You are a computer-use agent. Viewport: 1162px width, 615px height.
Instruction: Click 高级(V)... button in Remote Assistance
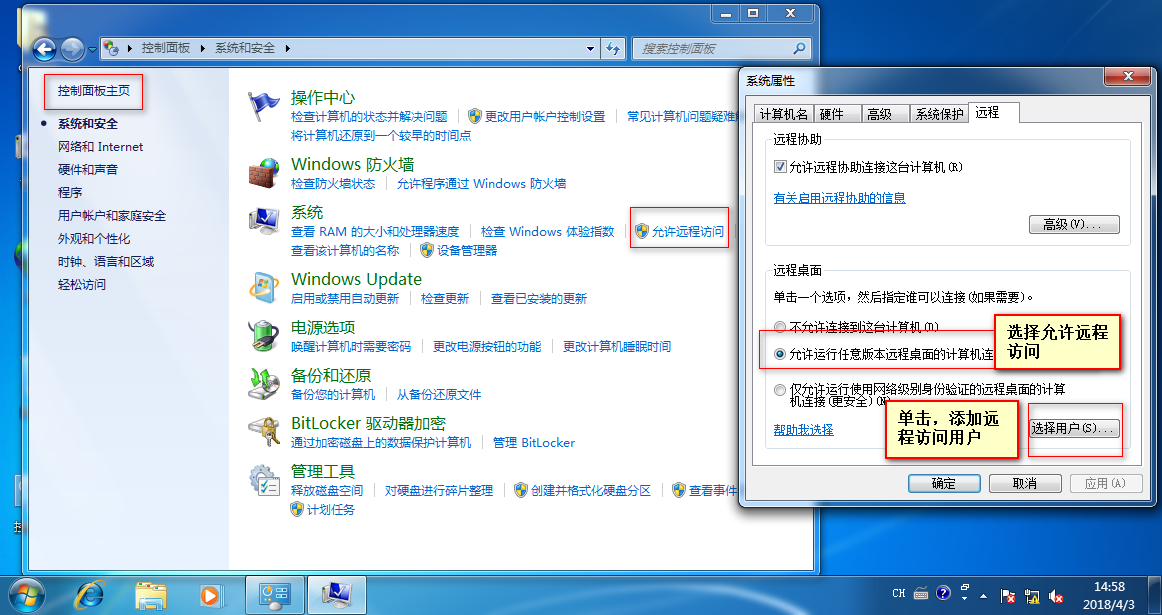pyautogui.click(x=1074, y=225)
